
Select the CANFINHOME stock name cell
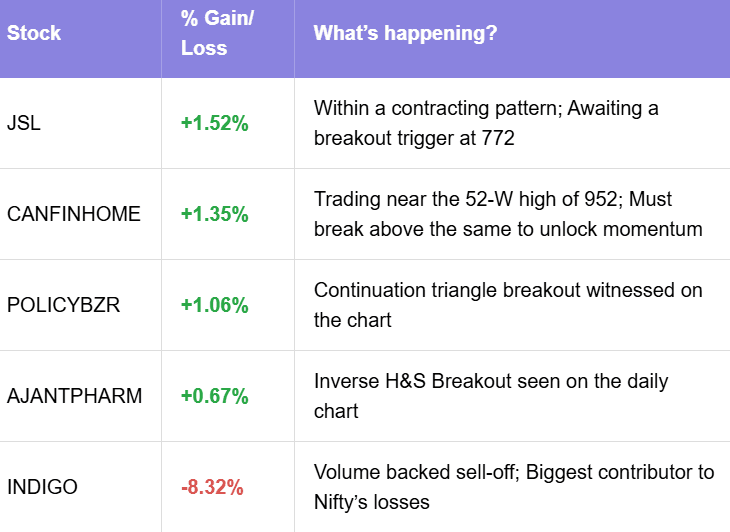pyautogui.click(x=74, y=214)
